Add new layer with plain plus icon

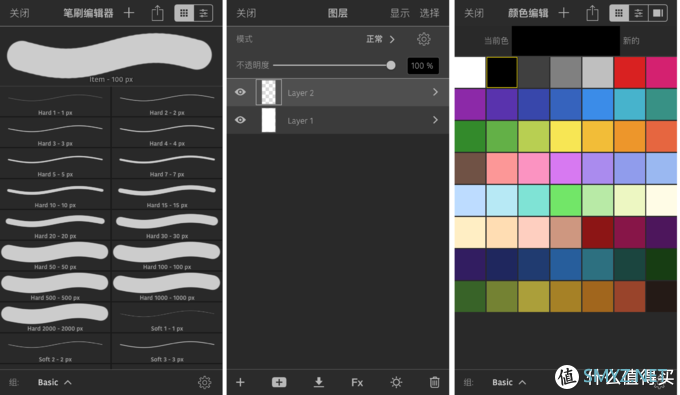point(240,382)
